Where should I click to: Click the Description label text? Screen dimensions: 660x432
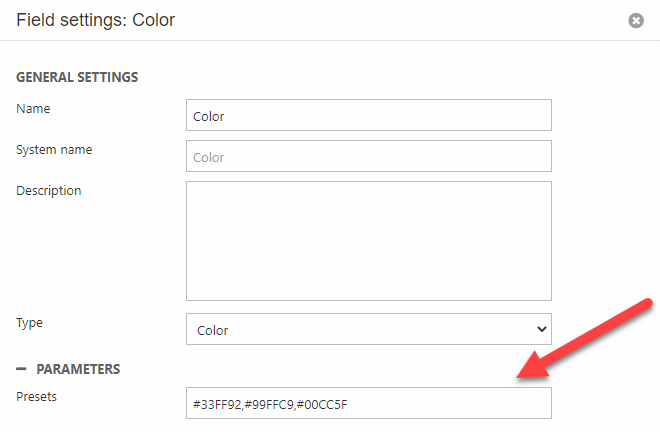click(49, 190)
